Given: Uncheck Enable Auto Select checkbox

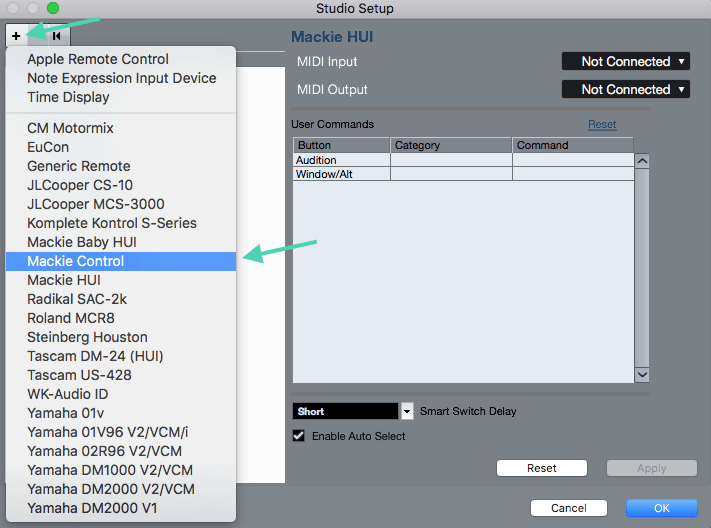Looking at the screenshot, I should coord(299,436).
